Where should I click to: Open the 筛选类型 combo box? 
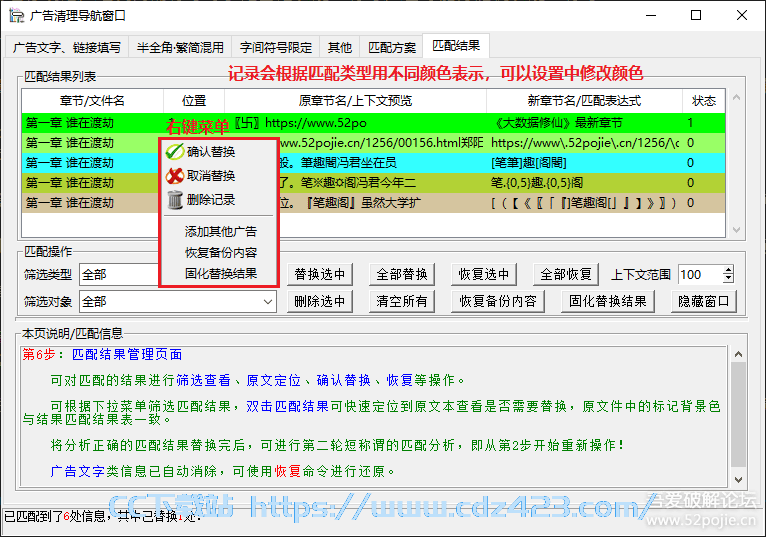click(120, 275)
